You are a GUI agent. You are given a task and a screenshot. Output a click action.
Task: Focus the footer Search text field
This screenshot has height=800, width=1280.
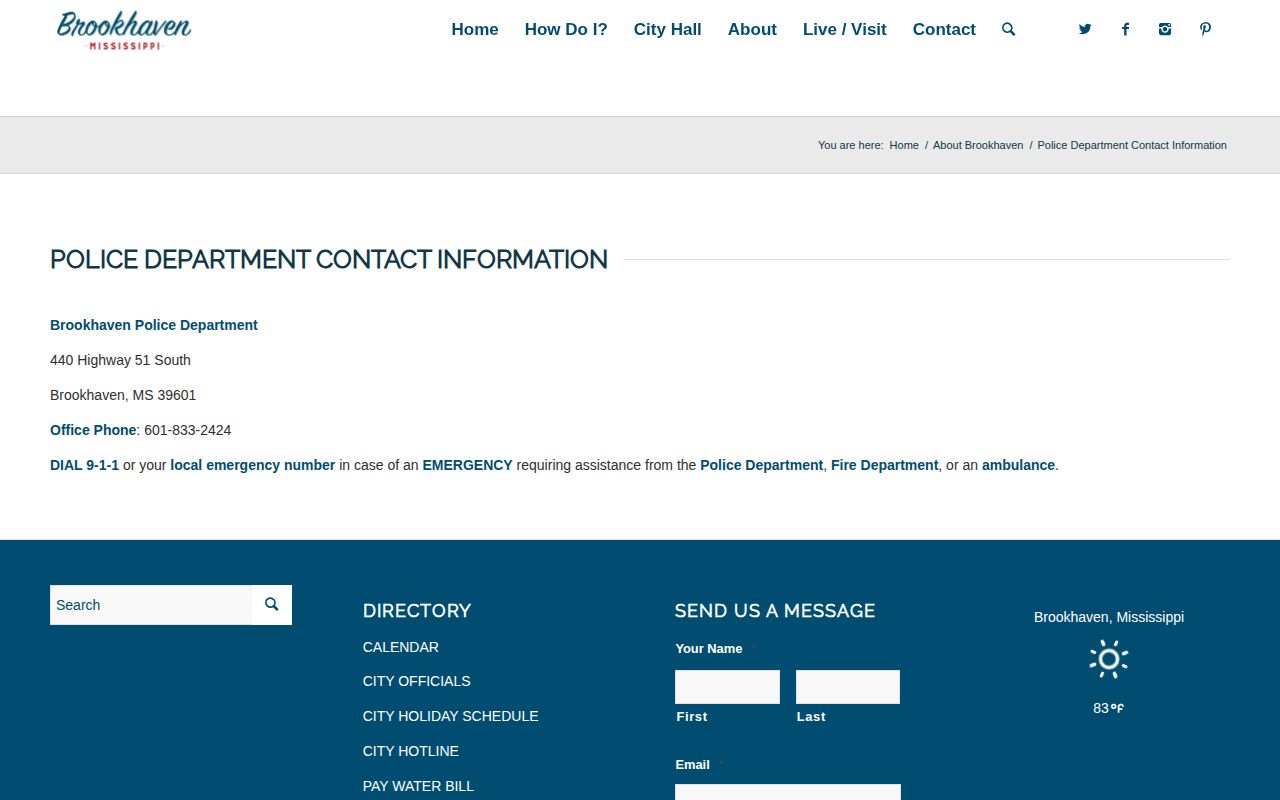pyautogui.click(x=151, y=605)
